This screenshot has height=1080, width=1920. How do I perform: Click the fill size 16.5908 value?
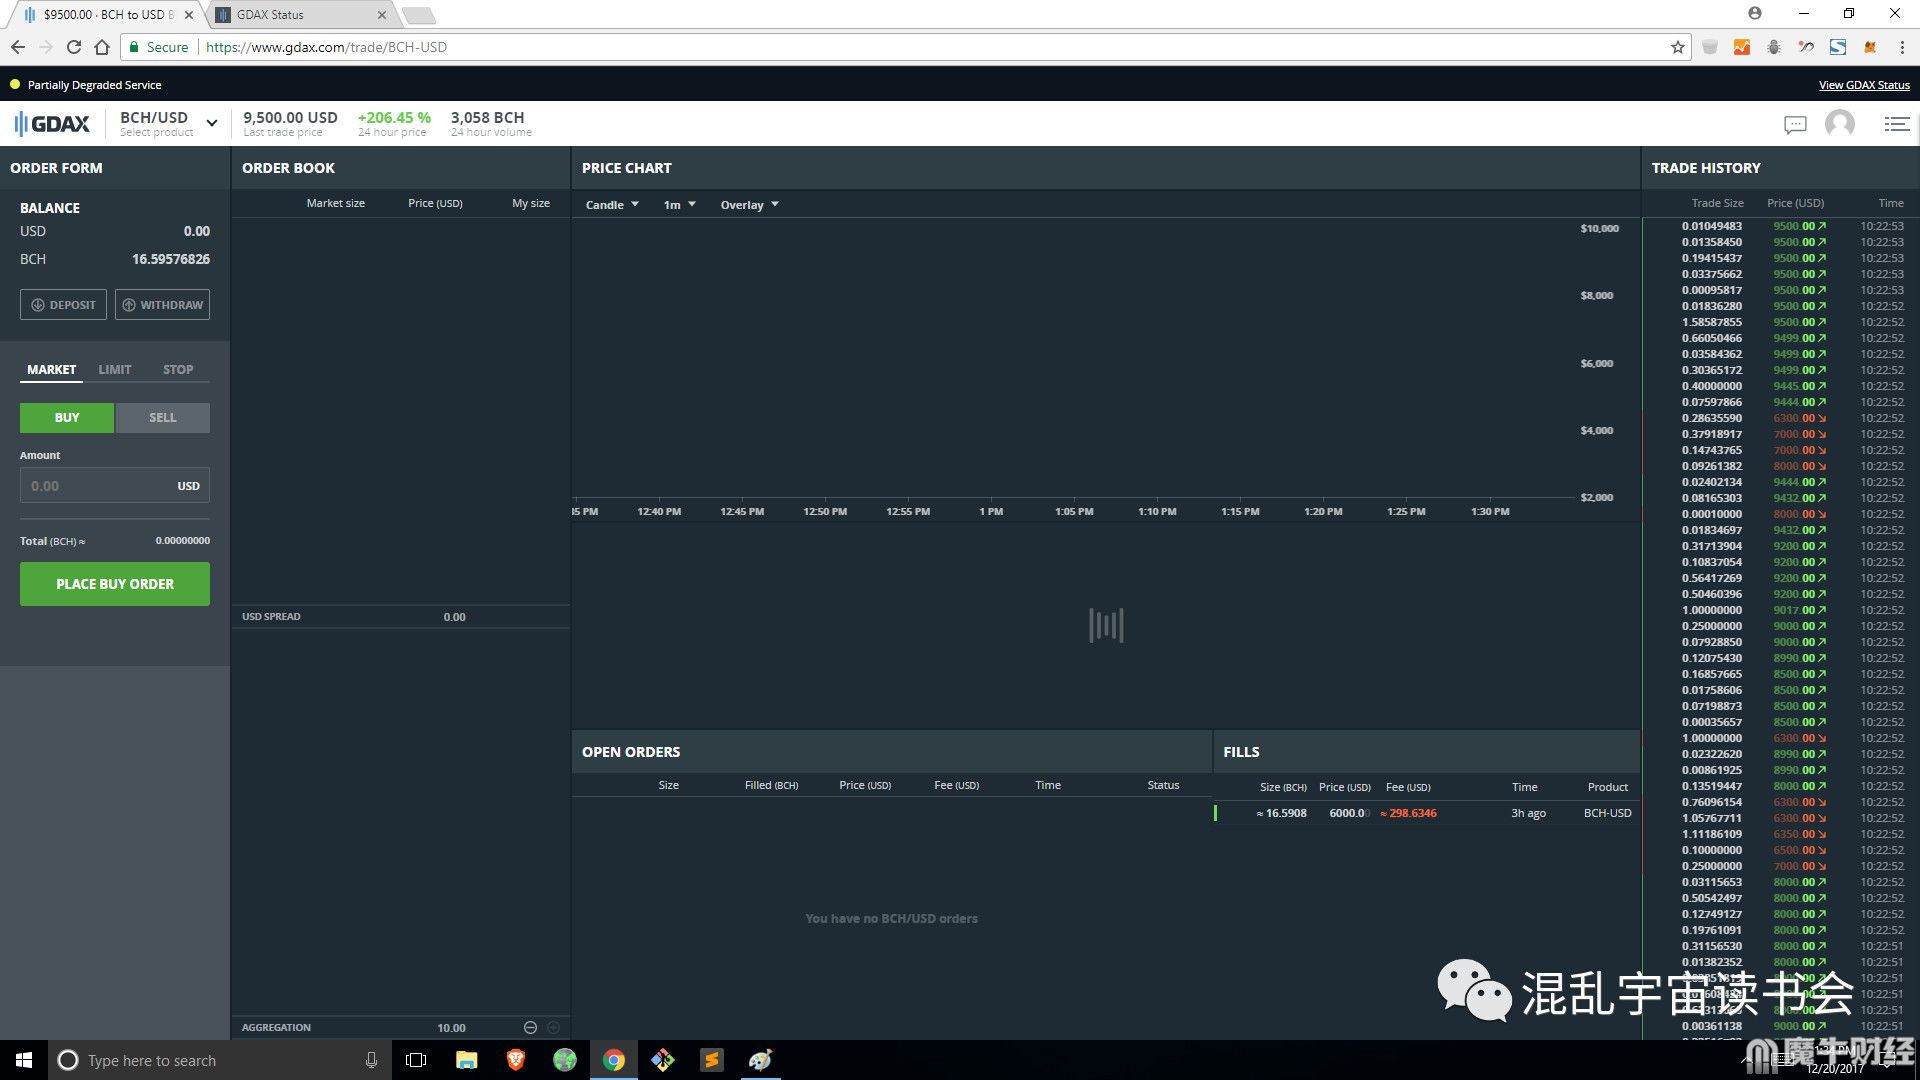pos(1281,813)
